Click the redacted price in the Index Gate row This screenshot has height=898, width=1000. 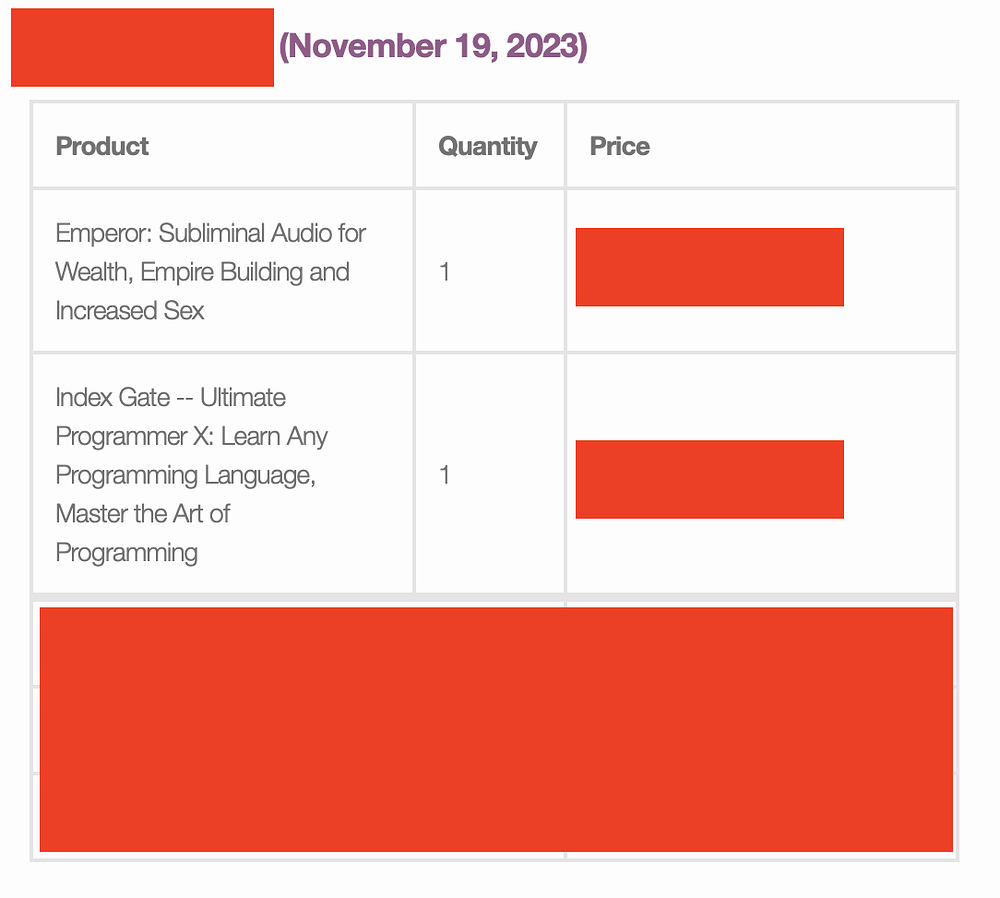pyautogui.click(x=710, y=480)
